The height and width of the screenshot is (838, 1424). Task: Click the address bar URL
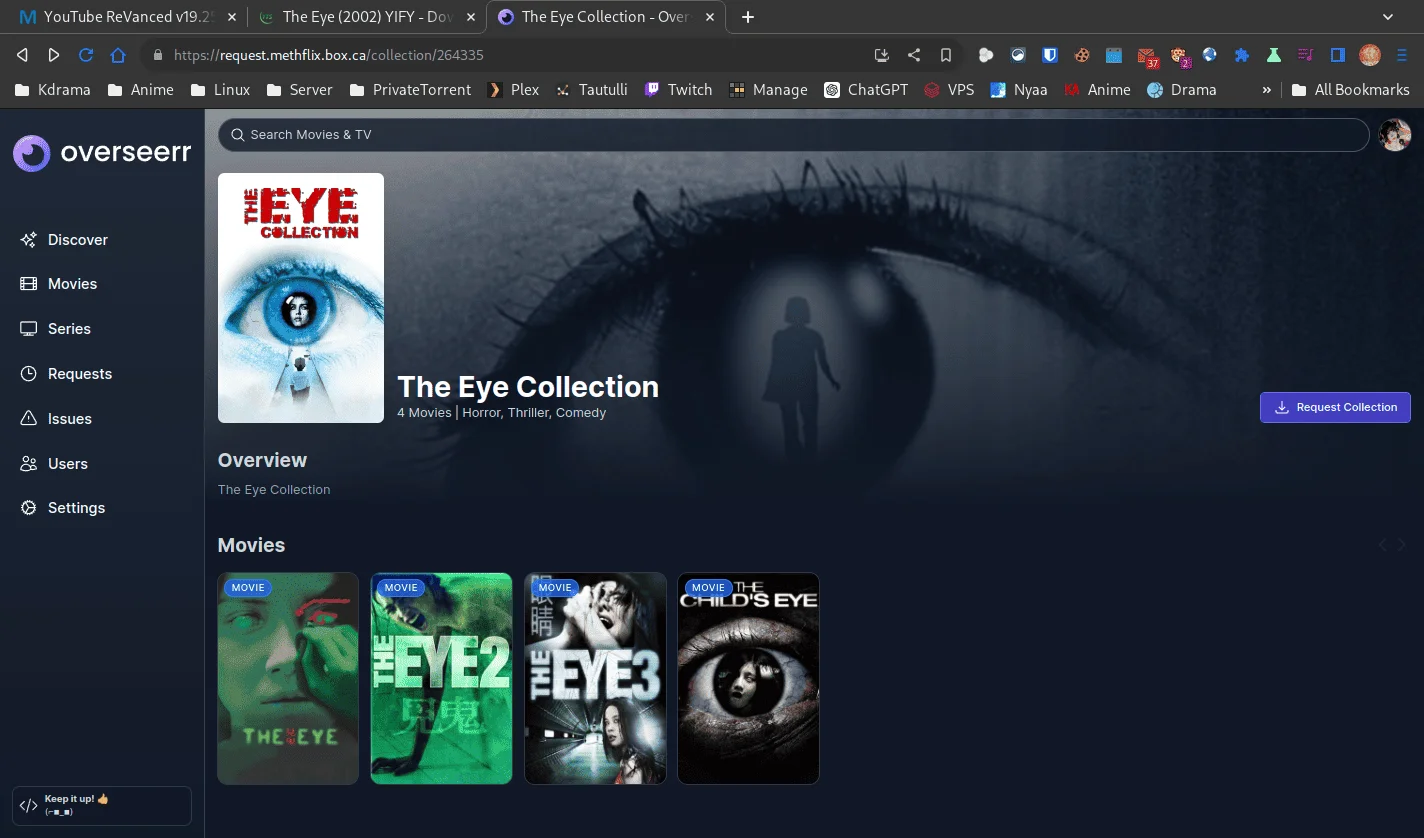coord(329,55)
